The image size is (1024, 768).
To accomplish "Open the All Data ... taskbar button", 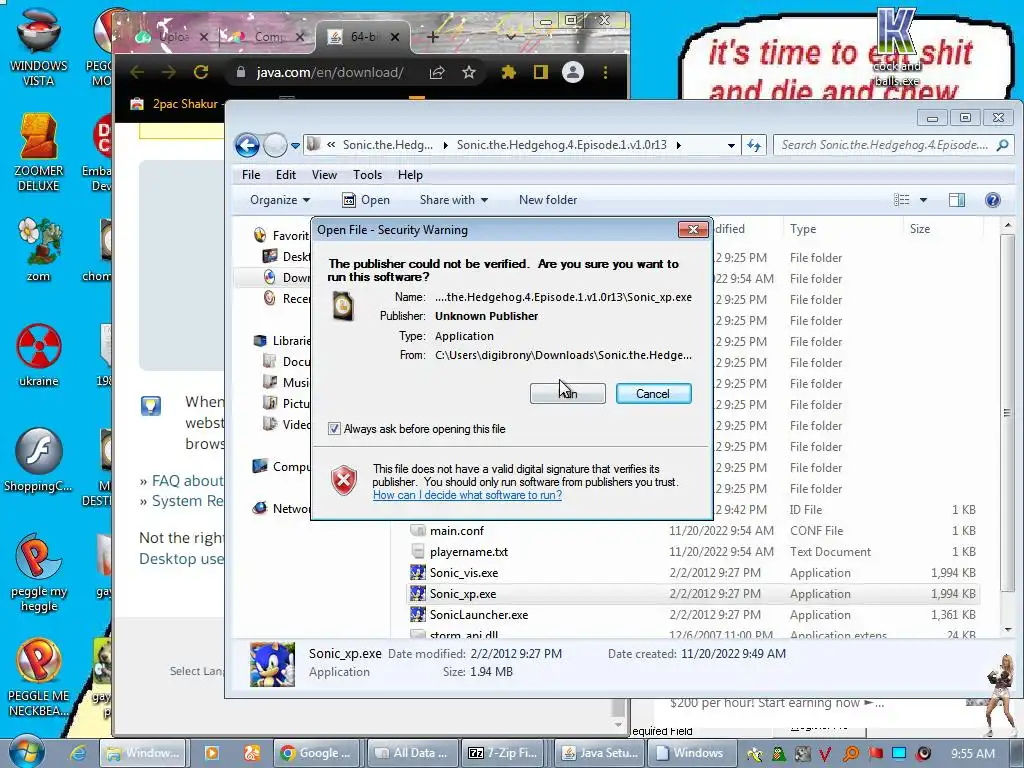I will pos(411,753).
